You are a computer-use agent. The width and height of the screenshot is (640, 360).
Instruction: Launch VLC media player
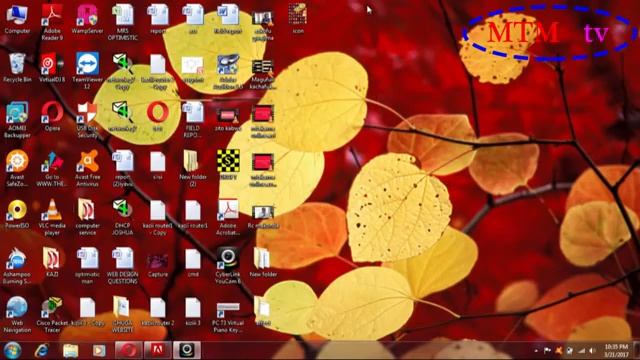[52, 216]
